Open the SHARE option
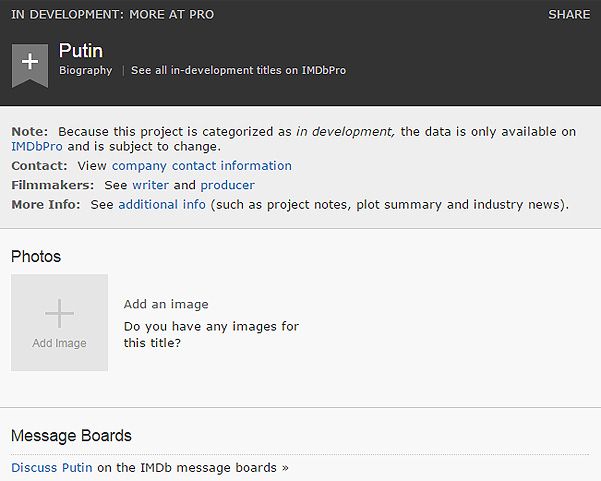Image resolution: width=601 pixels, height=481 pixels. (x=569, y=15)
